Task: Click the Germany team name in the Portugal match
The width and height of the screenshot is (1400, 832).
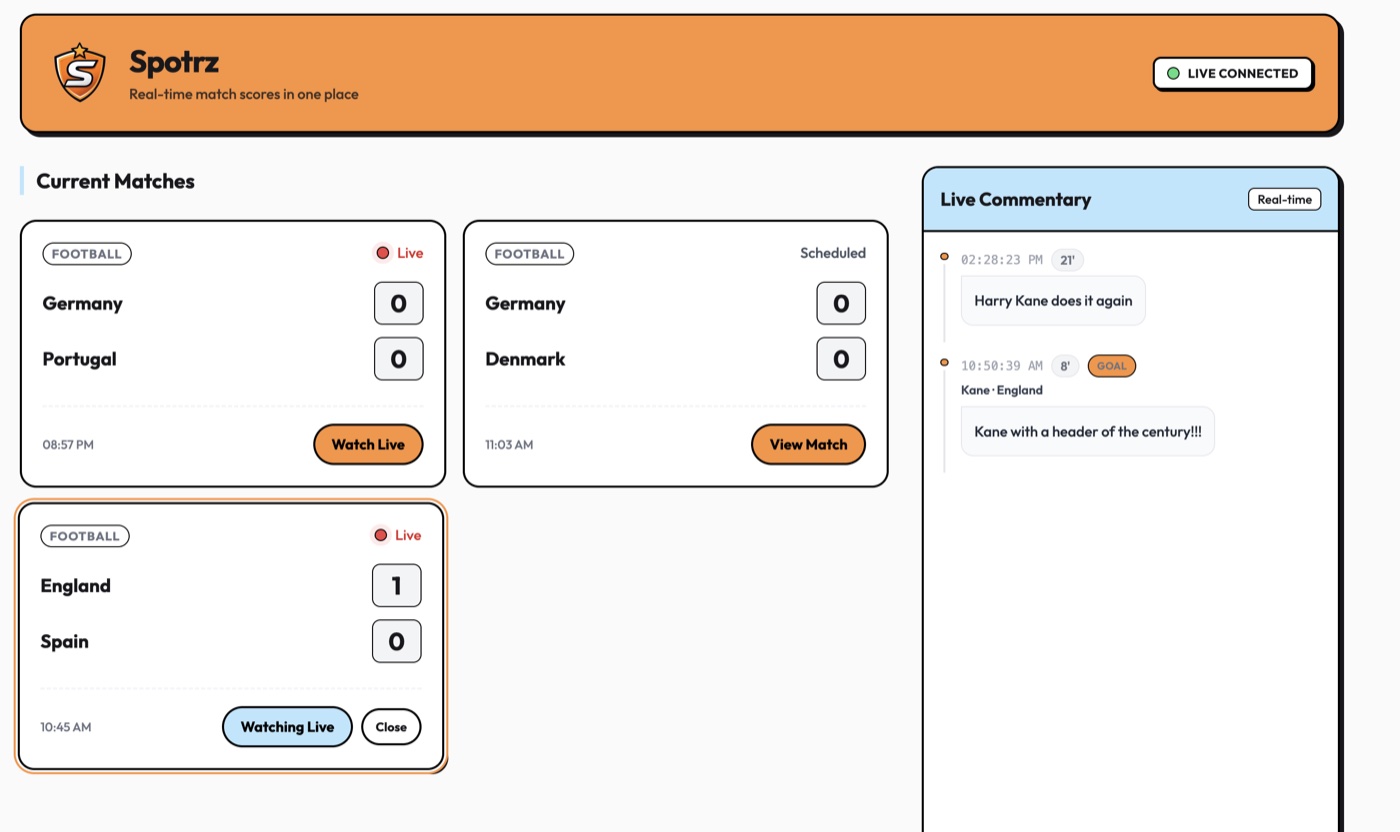Action: (x=82, y=304)
